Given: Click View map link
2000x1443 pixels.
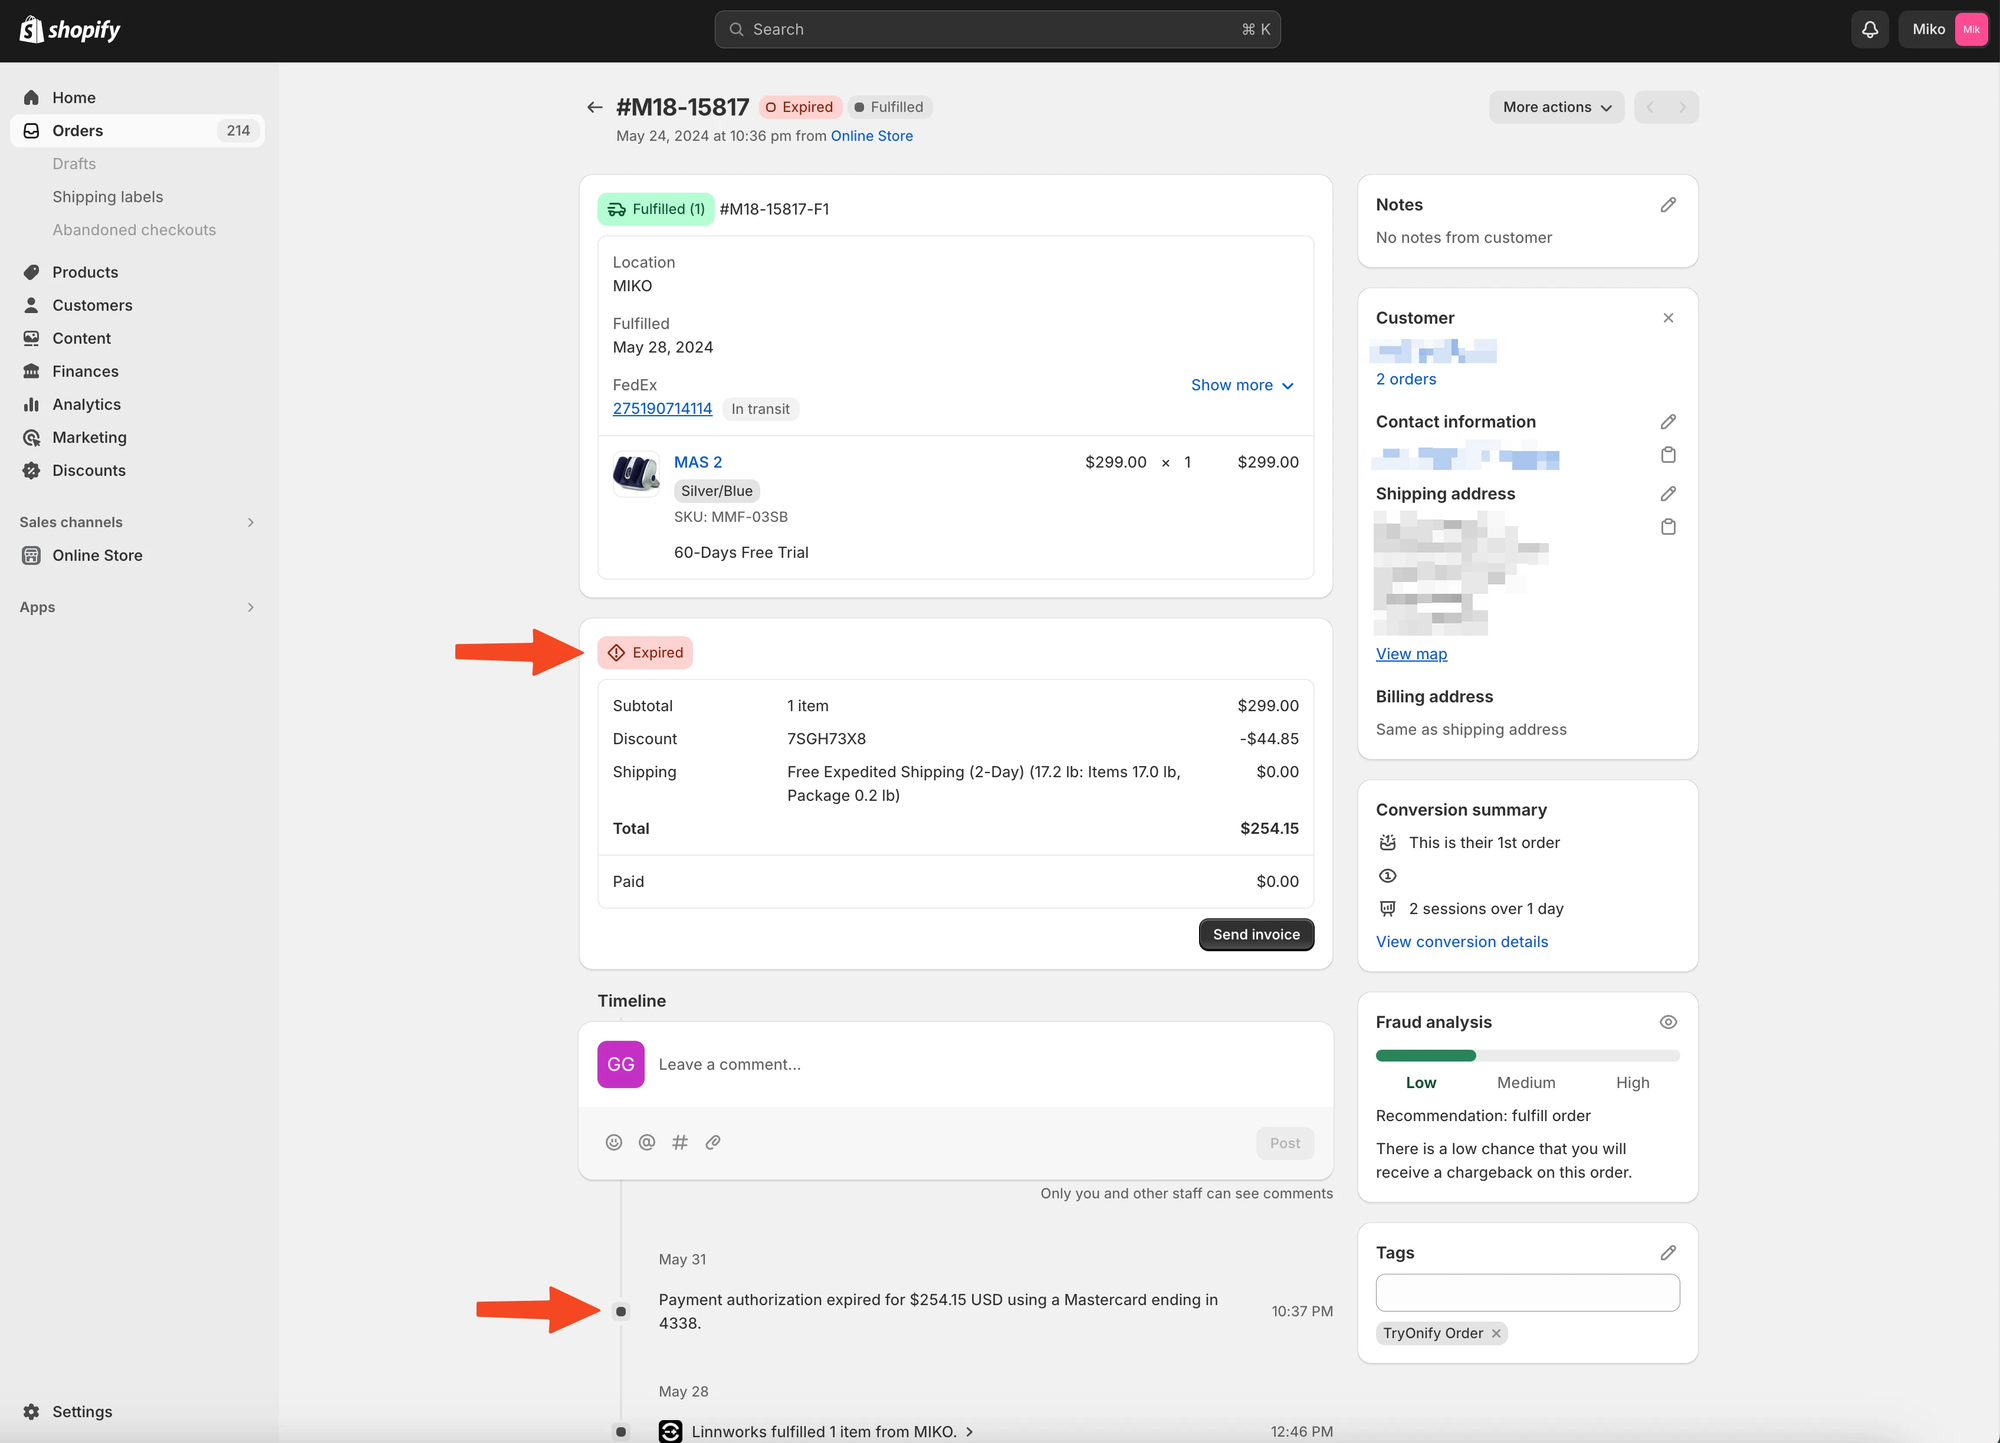Looking at the screenshot, I should point(1411,654).
